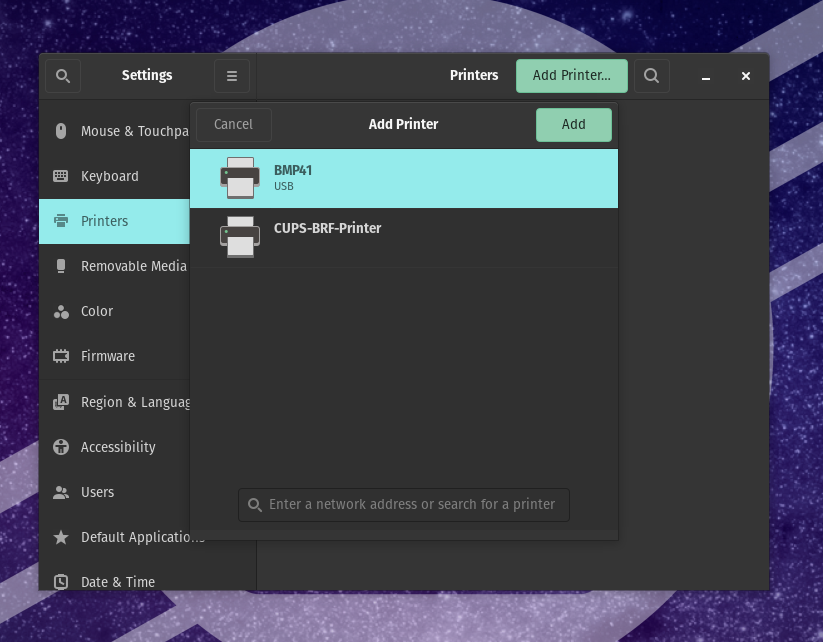
Task: Click the BMP41 printer thumbnail image
Action: [x=240, y=178]
